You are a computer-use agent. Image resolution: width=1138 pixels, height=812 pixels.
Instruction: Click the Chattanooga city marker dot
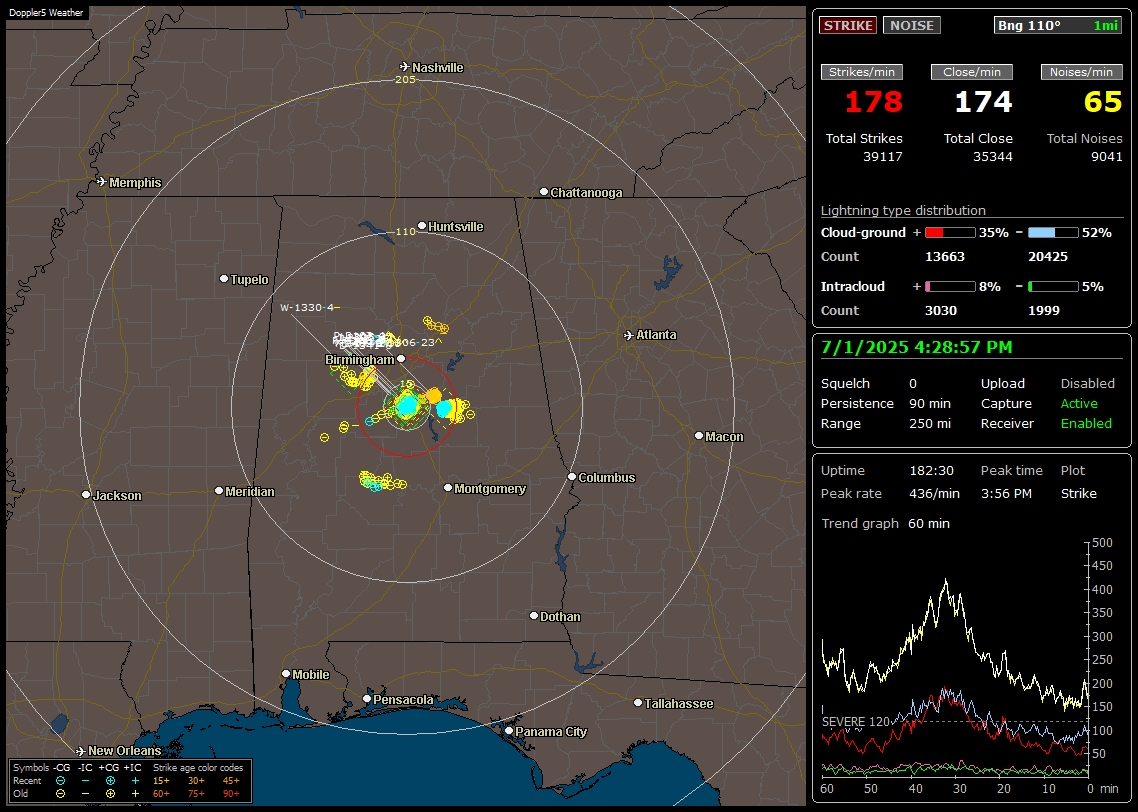click(544, 192)
